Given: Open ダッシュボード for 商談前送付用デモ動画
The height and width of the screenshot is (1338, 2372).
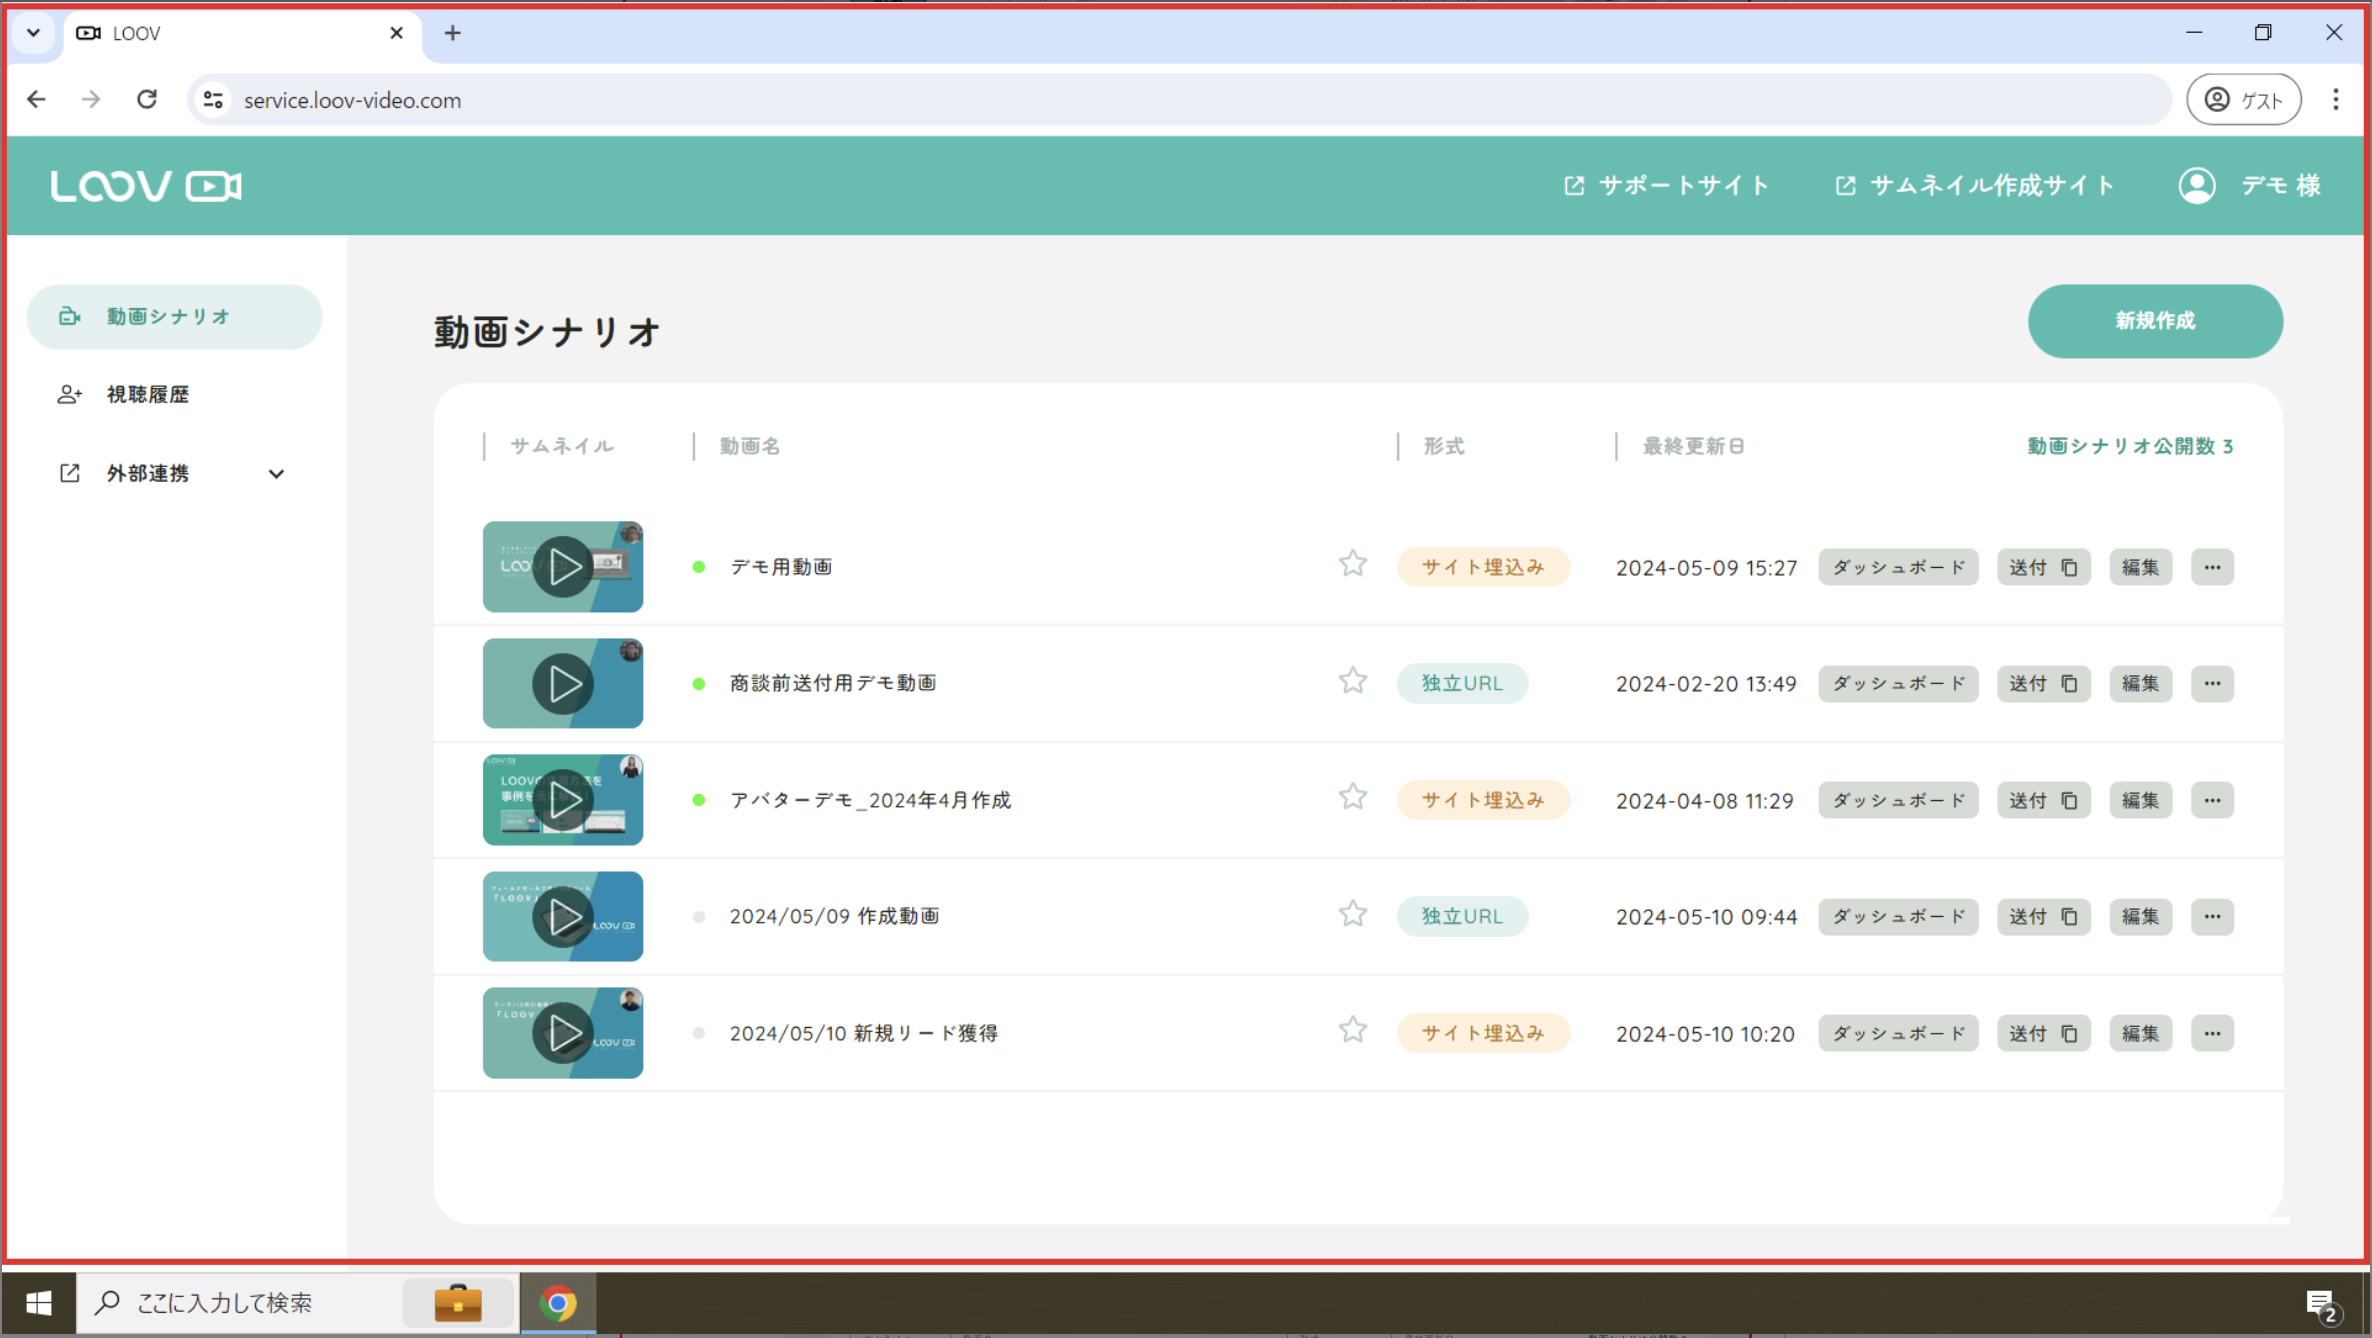Looking at the screenshot, I should pos(1898,684).
